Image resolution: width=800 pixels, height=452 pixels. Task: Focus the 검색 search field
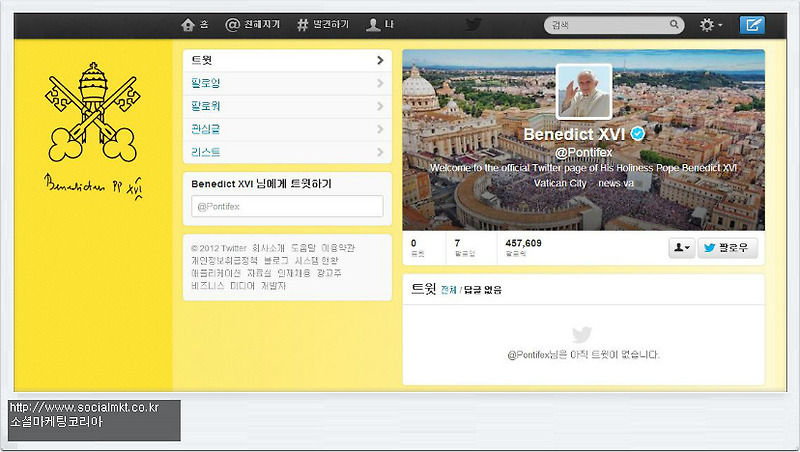[614, 24]
